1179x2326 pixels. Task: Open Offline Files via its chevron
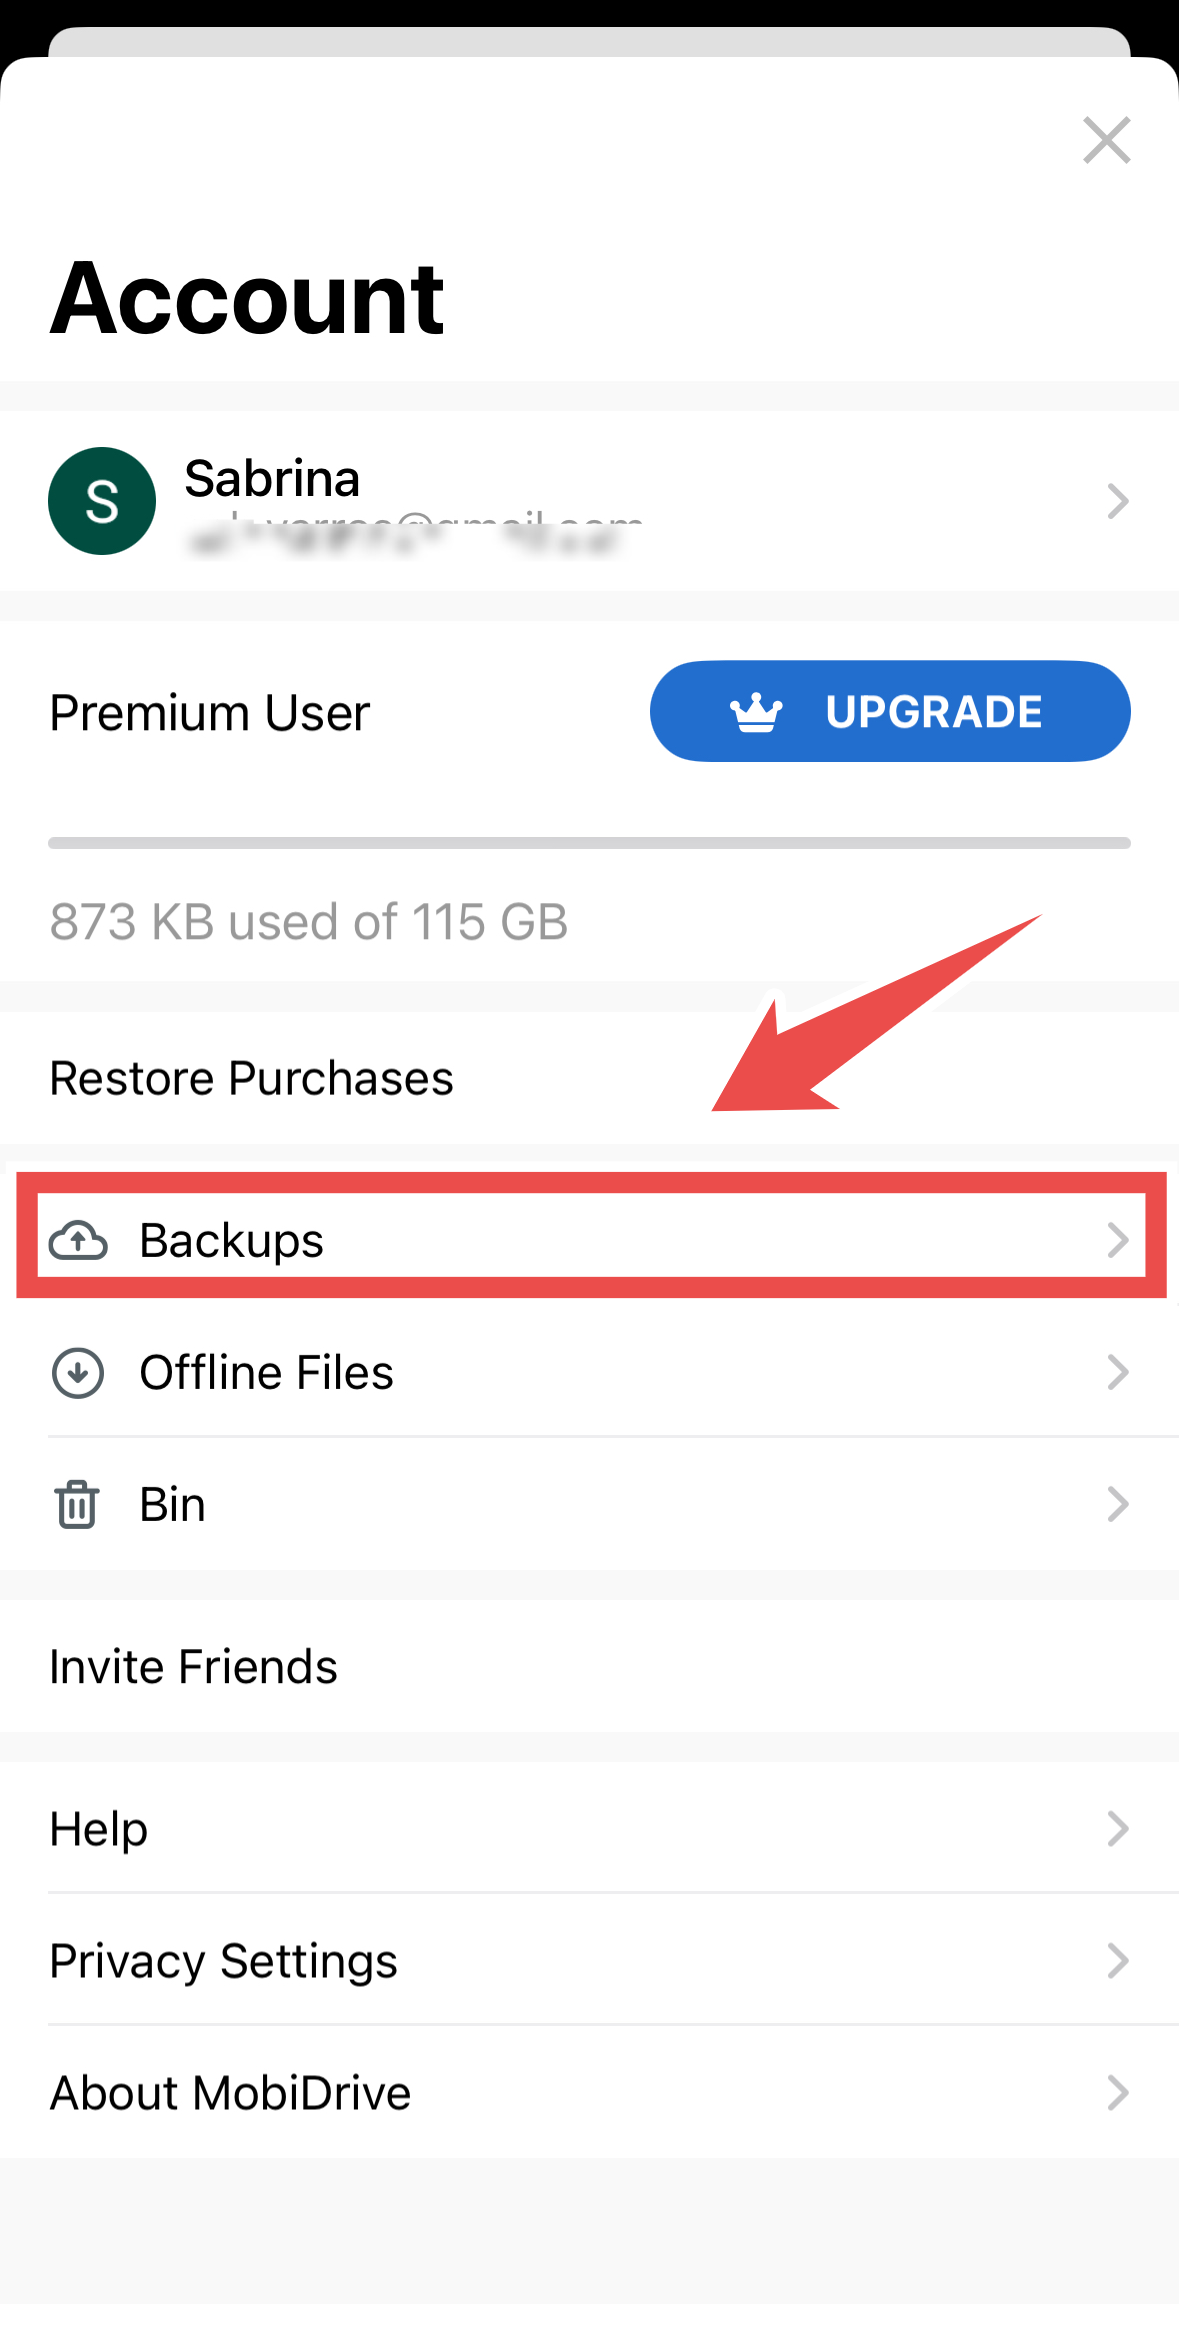tap(1118, 1372)
